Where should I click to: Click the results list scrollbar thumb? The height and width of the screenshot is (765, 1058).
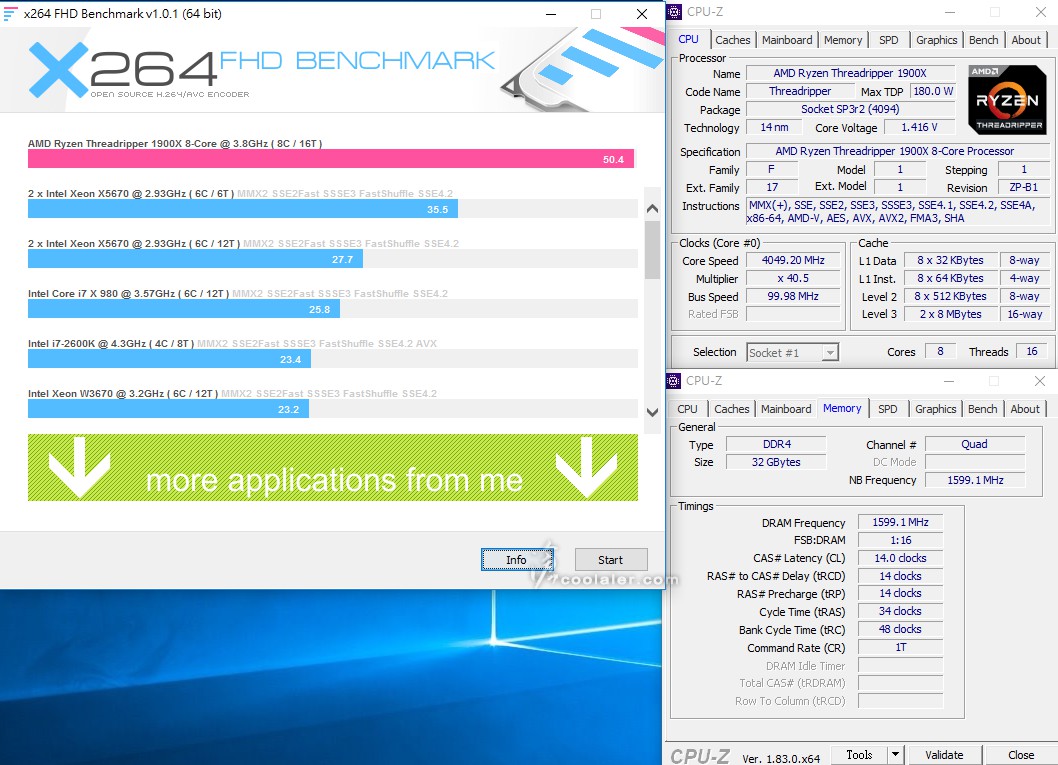click(x=652, y=250)
